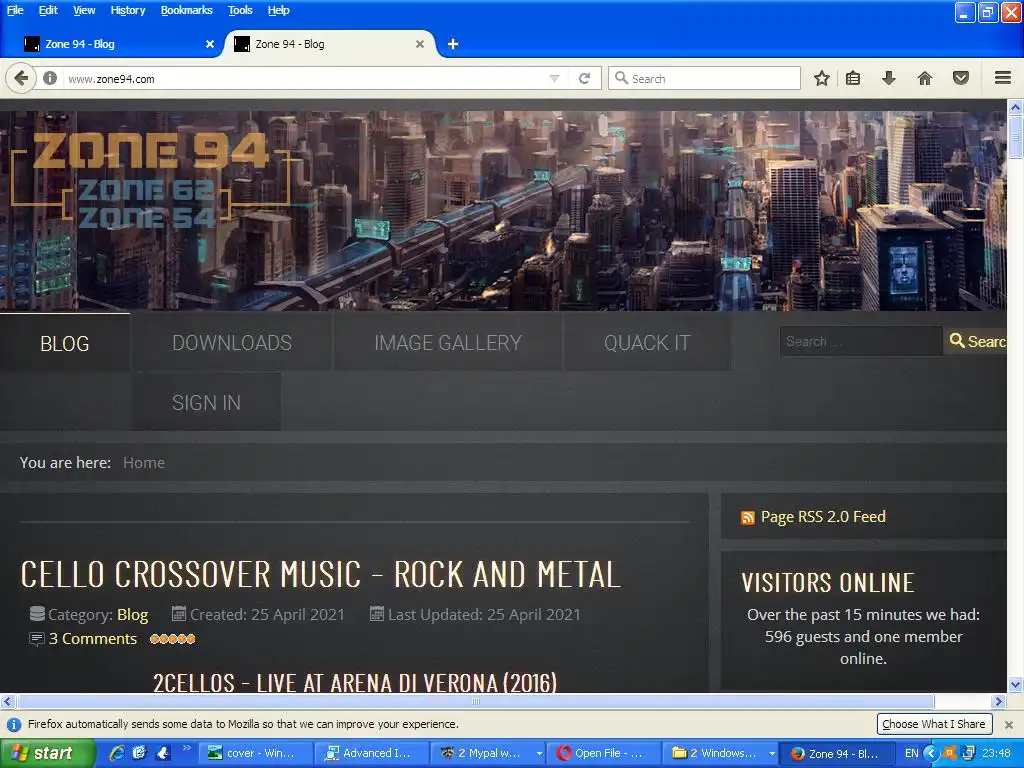Switch to Zone 94 - Bl... taskbar button
This screenshot has width=1024, height=768.
(837, 753)
